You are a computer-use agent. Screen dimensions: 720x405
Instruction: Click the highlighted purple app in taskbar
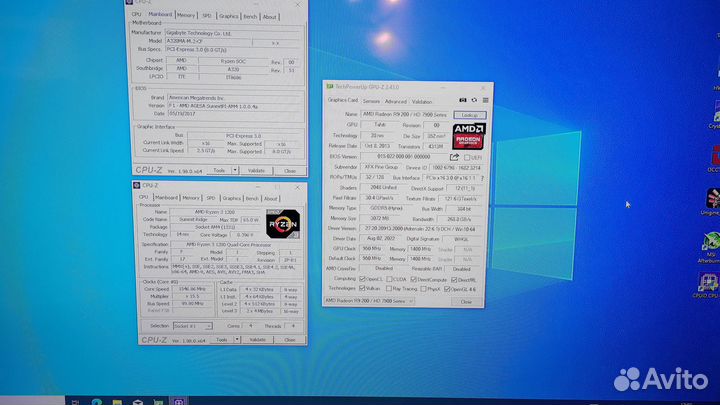[x=179, y=402]
